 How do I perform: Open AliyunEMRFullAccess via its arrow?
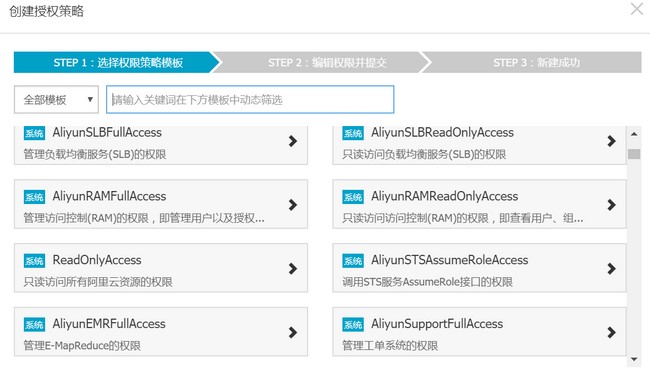pos(293,332)
